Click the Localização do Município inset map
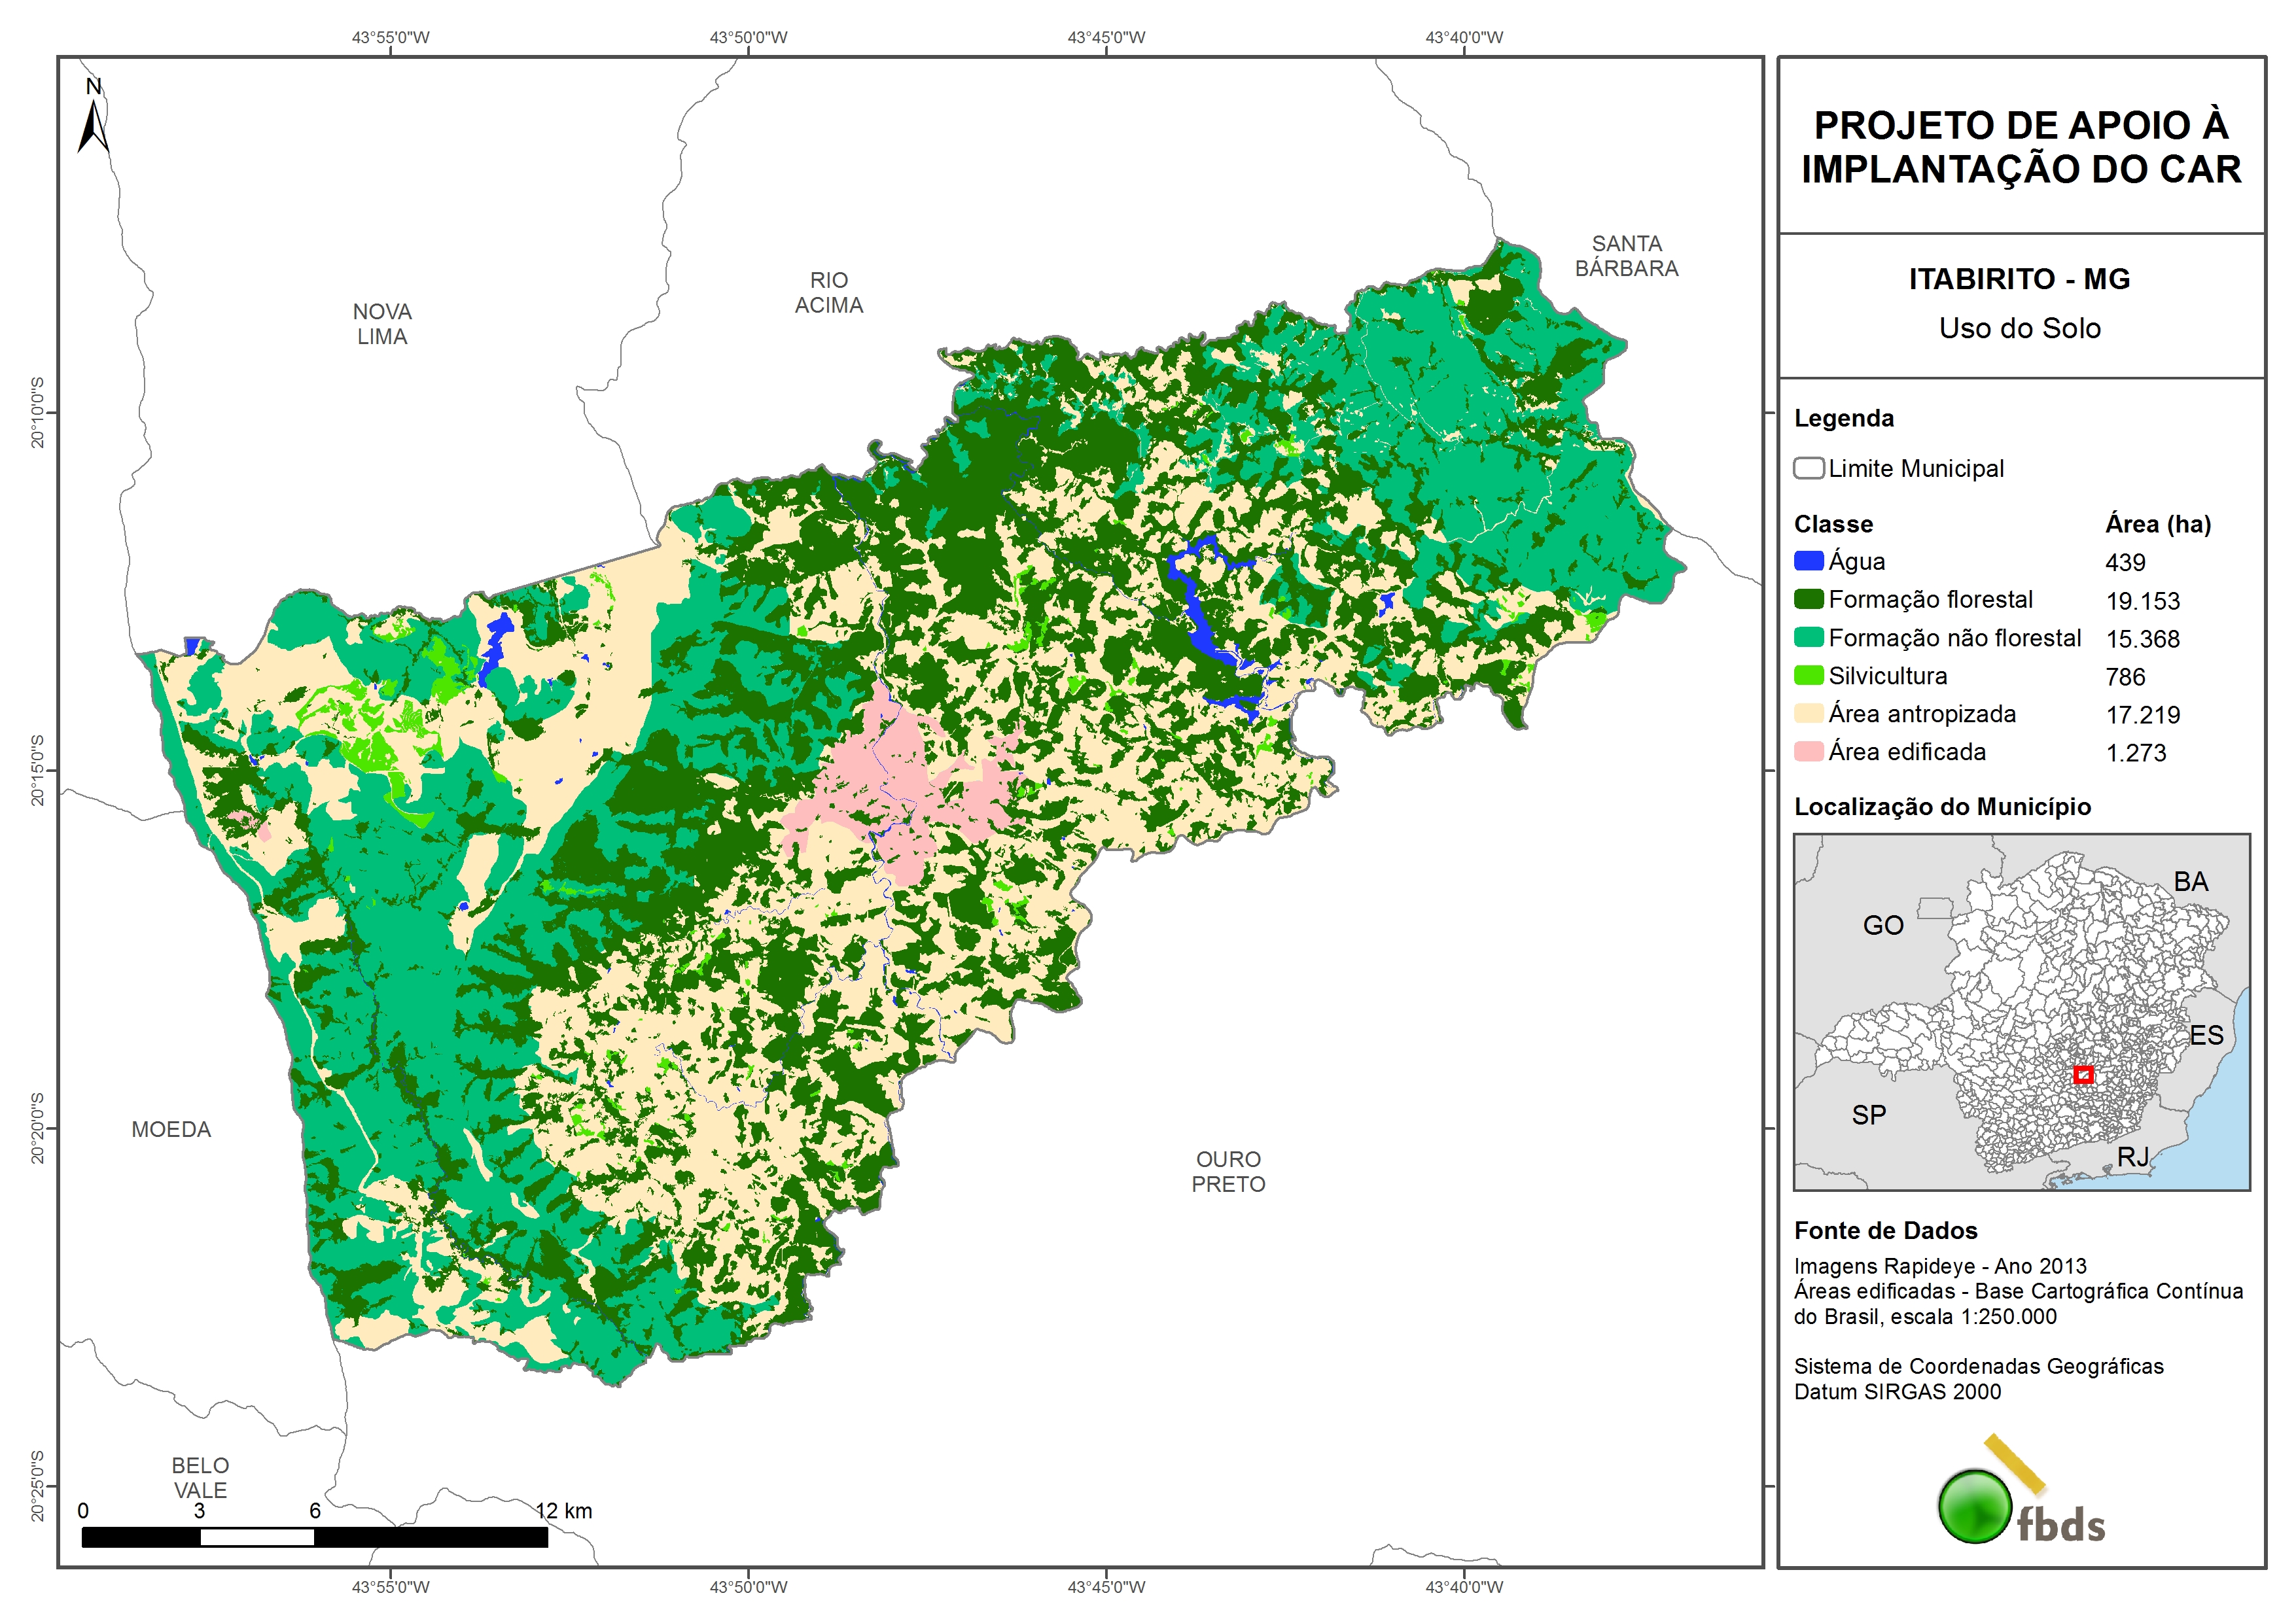Screen dimensions: 2296x1623 [x=2021, y=1011]
